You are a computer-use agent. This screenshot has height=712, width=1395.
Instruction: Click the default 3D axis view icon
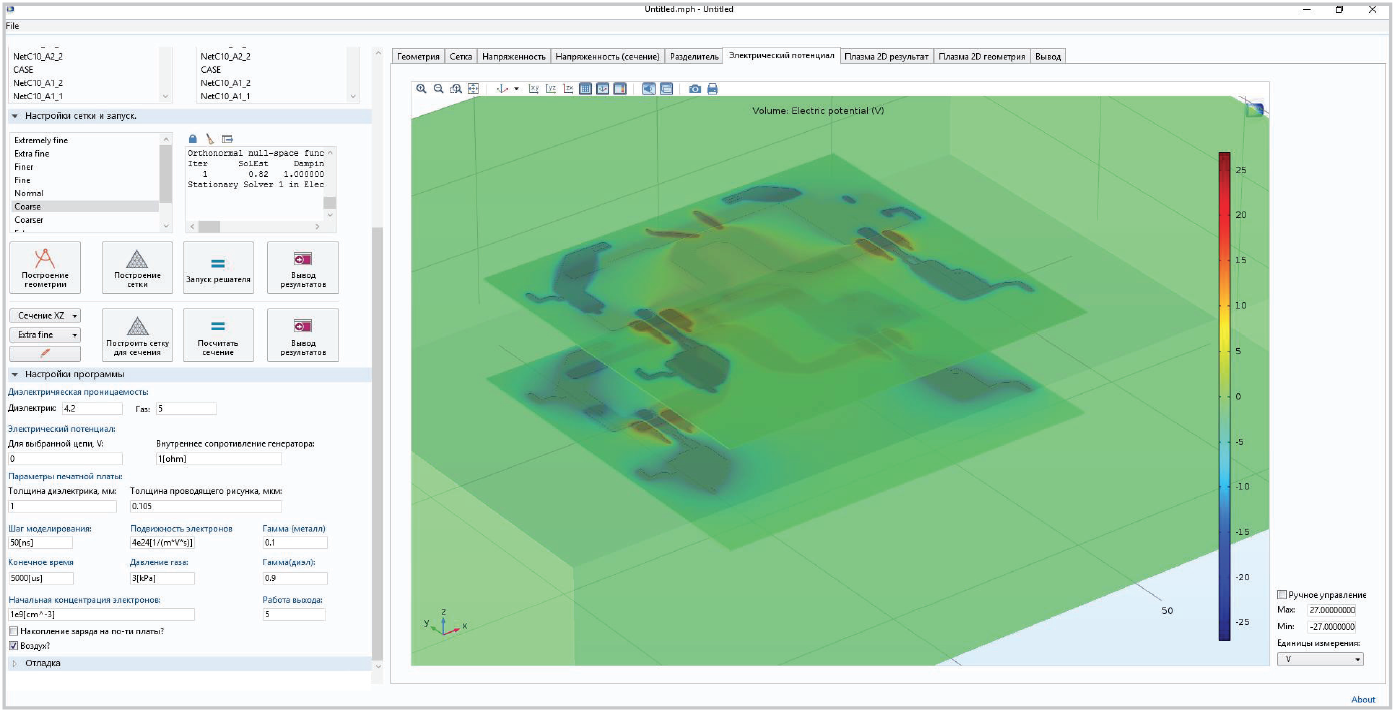(x=503, y=89)
